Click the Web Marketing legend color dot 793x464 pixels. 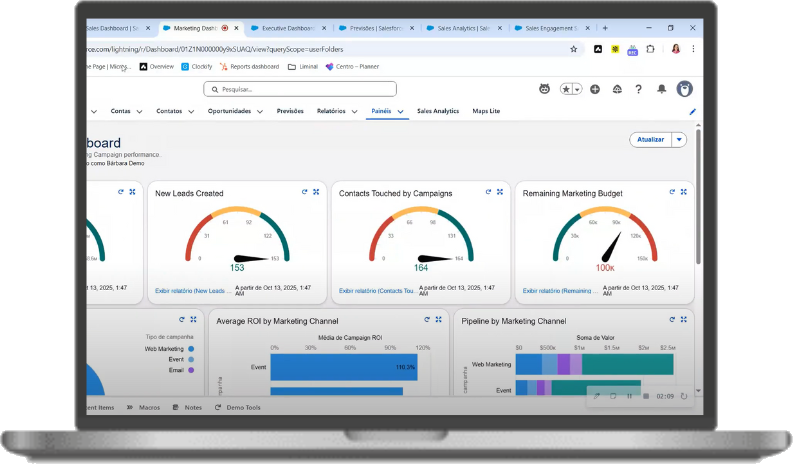tap(191, 349)
